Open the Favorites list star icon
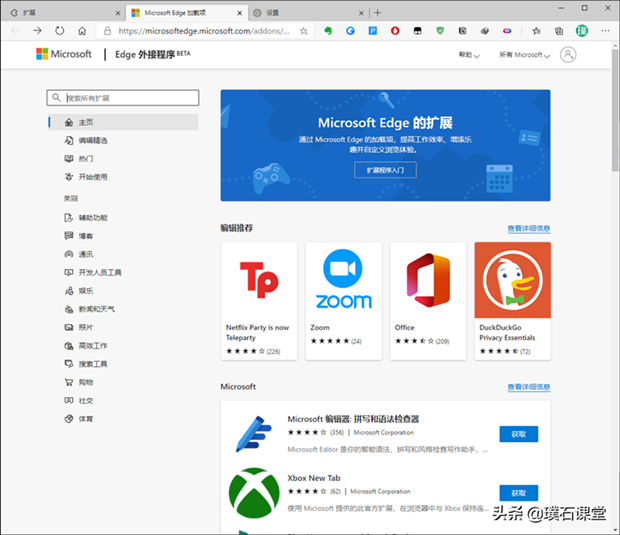 point(536,31)
